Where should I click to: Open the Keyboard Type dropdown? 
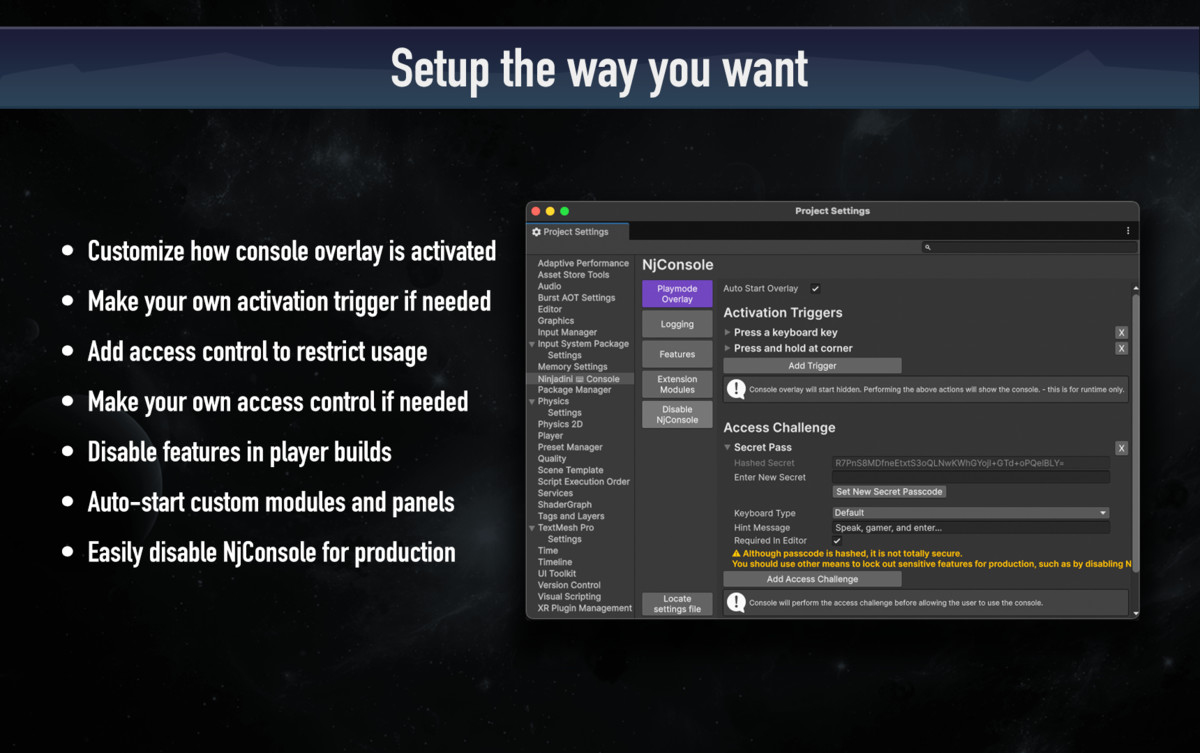pyautogui.click(x=970, y=513)
